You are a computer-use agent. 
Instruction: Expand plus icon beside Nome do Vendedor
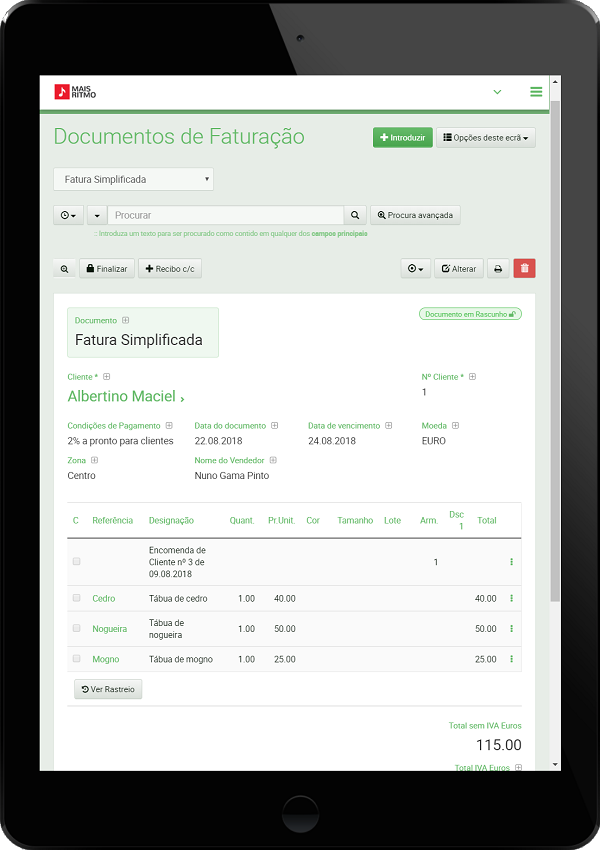click(273, 460)
